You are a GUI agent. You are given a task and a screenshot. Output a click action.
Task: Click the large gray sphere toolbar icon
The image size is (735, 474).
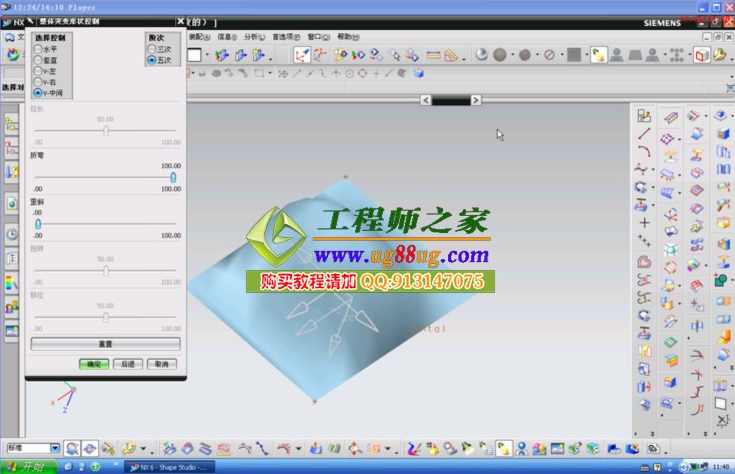click(500, 55)
